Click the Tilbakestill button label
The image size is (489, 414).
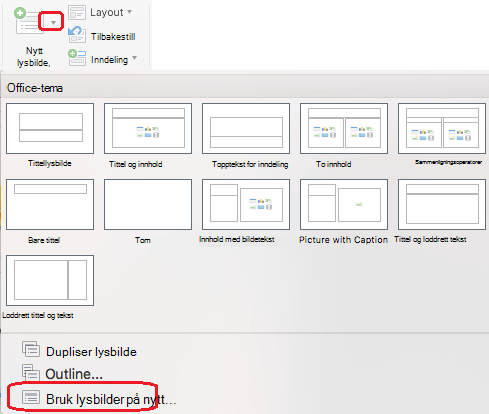tap(113, 36)
